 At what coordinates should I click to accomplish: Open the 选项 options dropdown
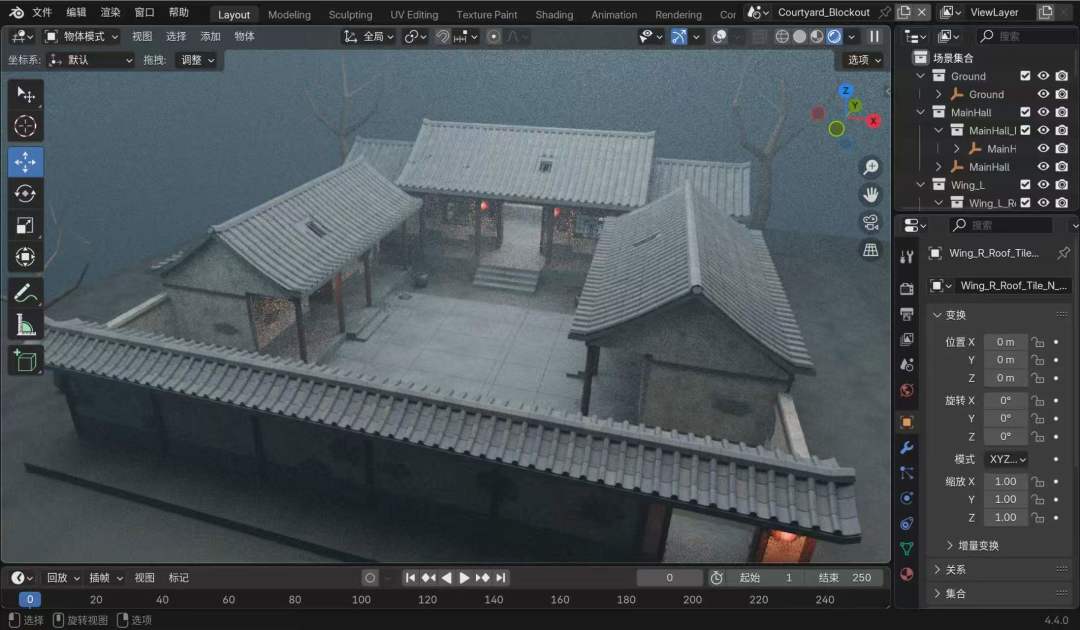tap(864, 60)
